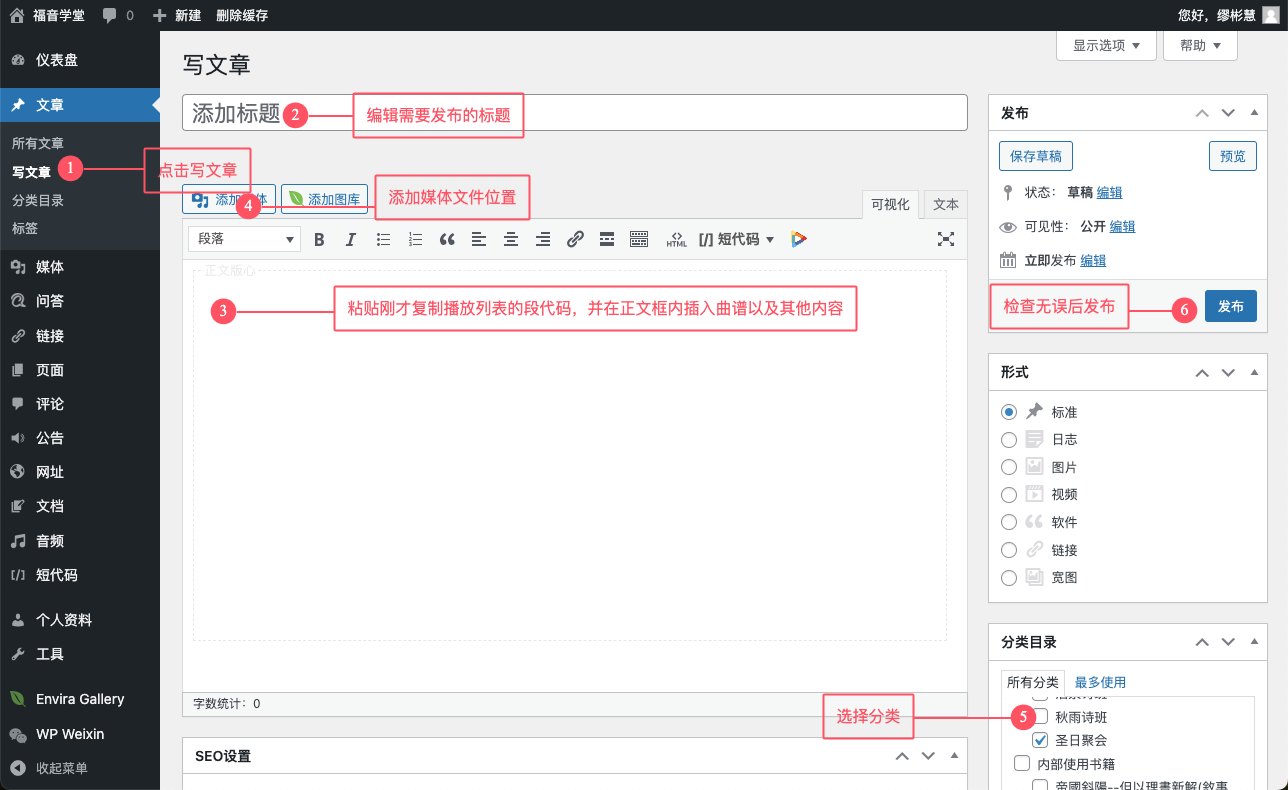Move 发布 panel down

[x=1228, y=113]
